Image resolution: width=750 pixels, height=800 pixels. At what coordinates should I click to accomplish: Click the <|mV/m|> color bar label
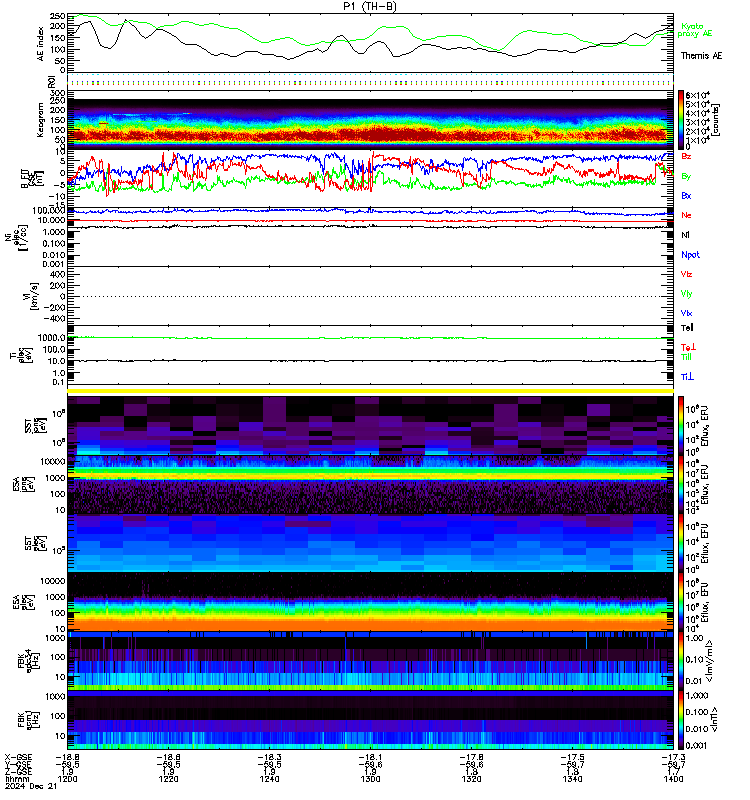point(710,662)
